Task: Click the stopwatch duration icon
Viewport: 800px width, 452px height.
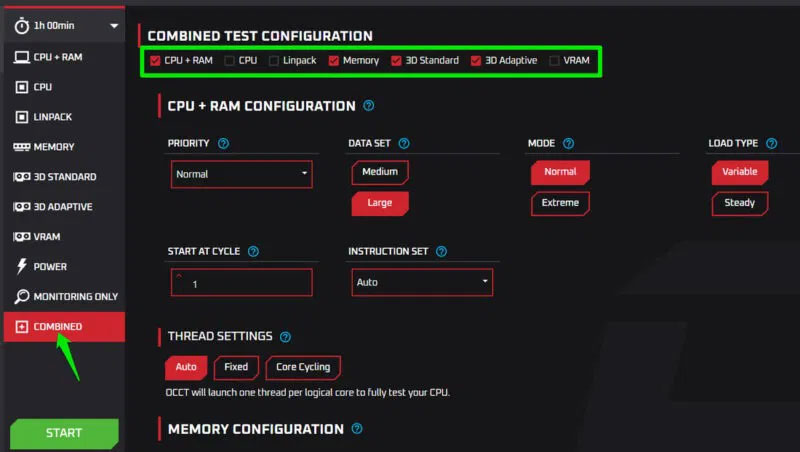Action: click(21, 26)
